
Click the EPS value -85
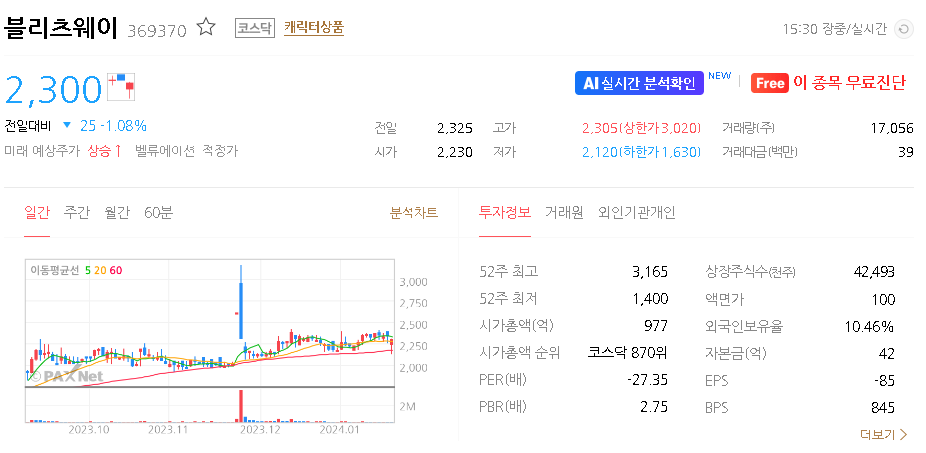tap(885, 381)
